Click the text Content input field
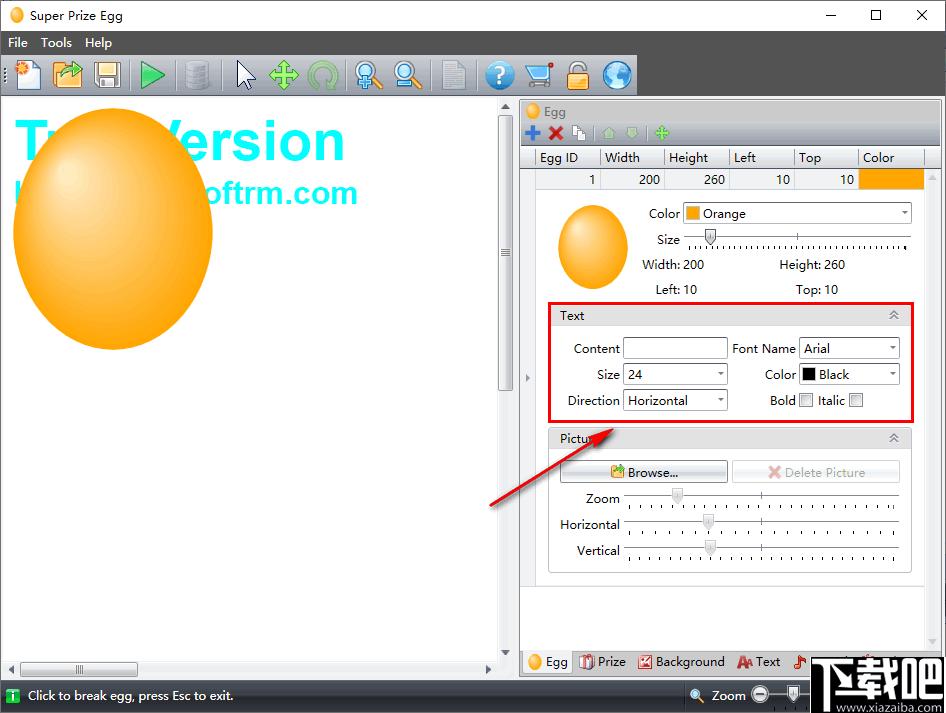Viewport: 946px width, 713px height. click(x=675, y=348)
